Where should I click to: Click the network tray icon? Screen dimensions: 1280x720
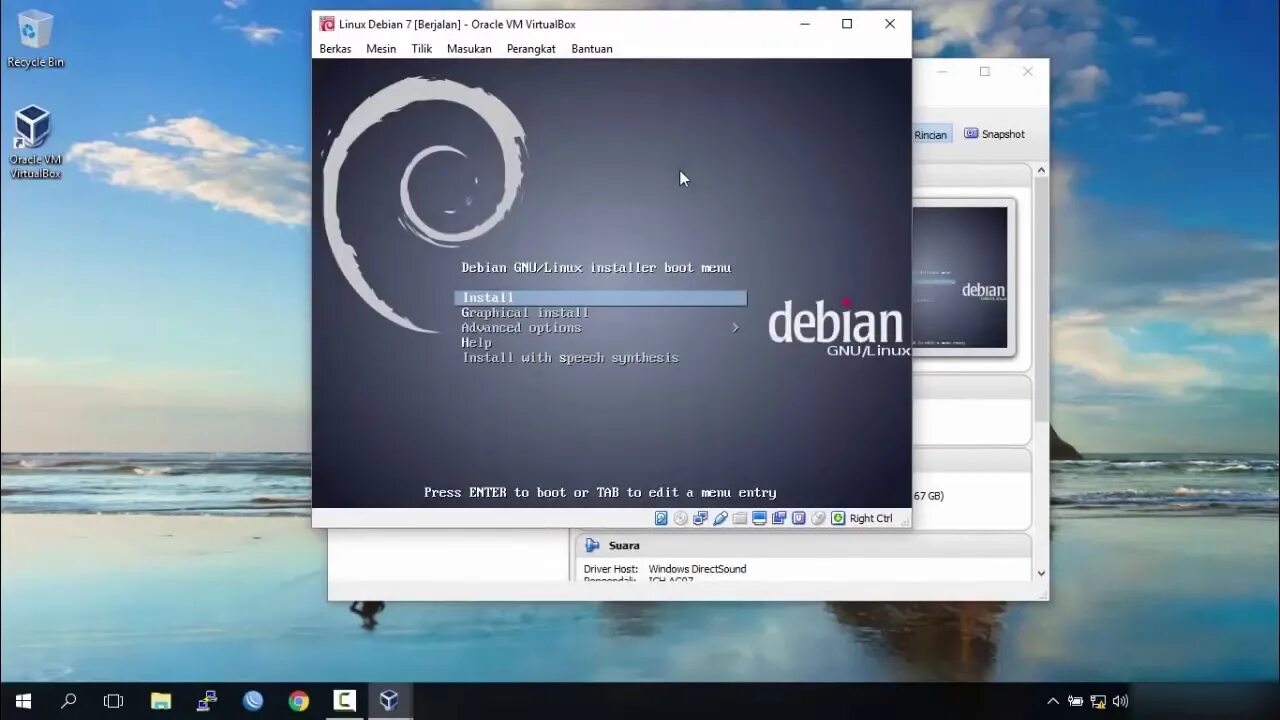click(x=1098, y=702)
